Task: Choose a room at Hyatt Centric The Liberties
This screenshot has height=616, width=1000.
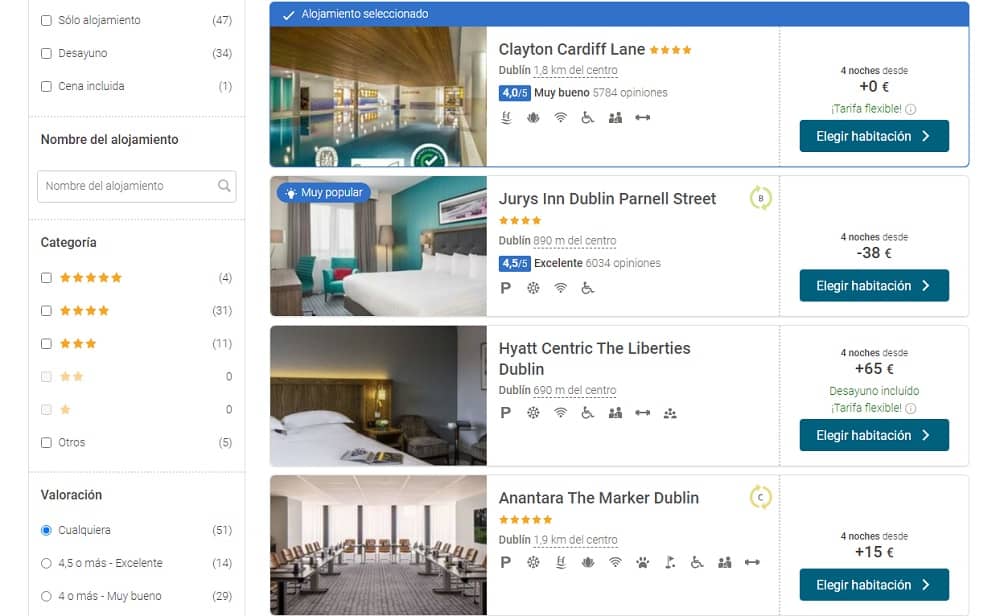Action: pos(874,435)
